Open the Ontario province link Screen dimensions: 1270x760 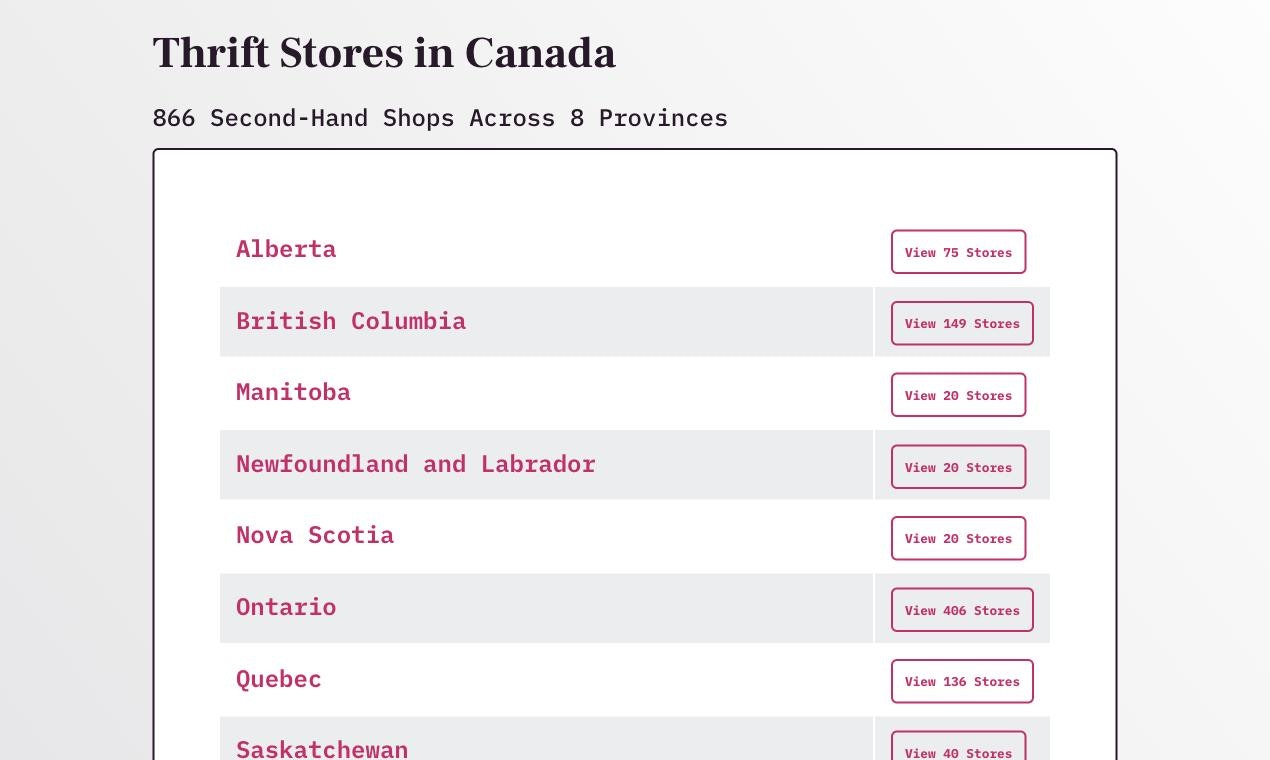coord(286,607)
